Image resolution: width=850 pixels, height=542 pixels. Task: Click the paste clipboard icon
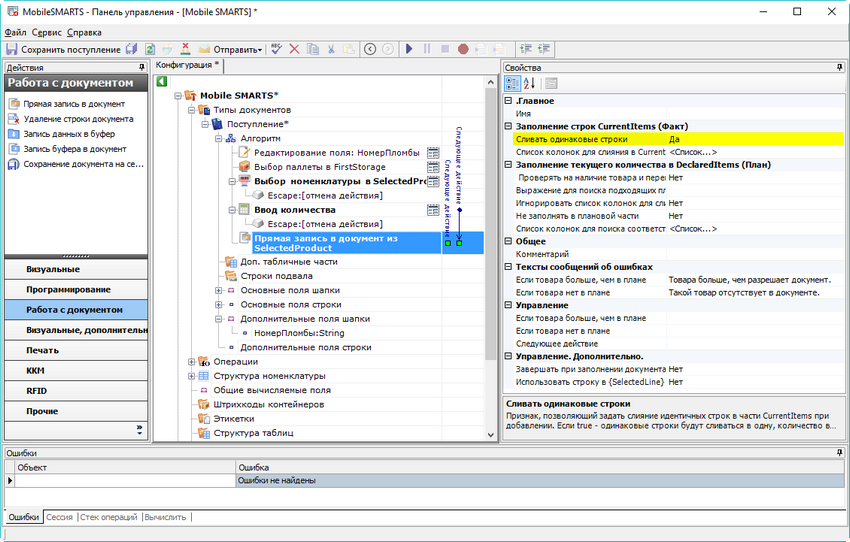tap(349, 49)
